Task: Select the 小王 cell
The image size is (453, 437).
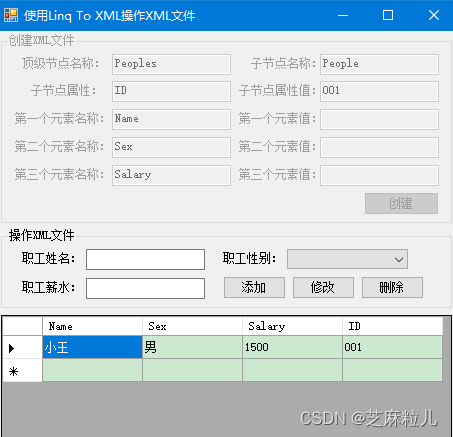Action: tap(92, 347)
